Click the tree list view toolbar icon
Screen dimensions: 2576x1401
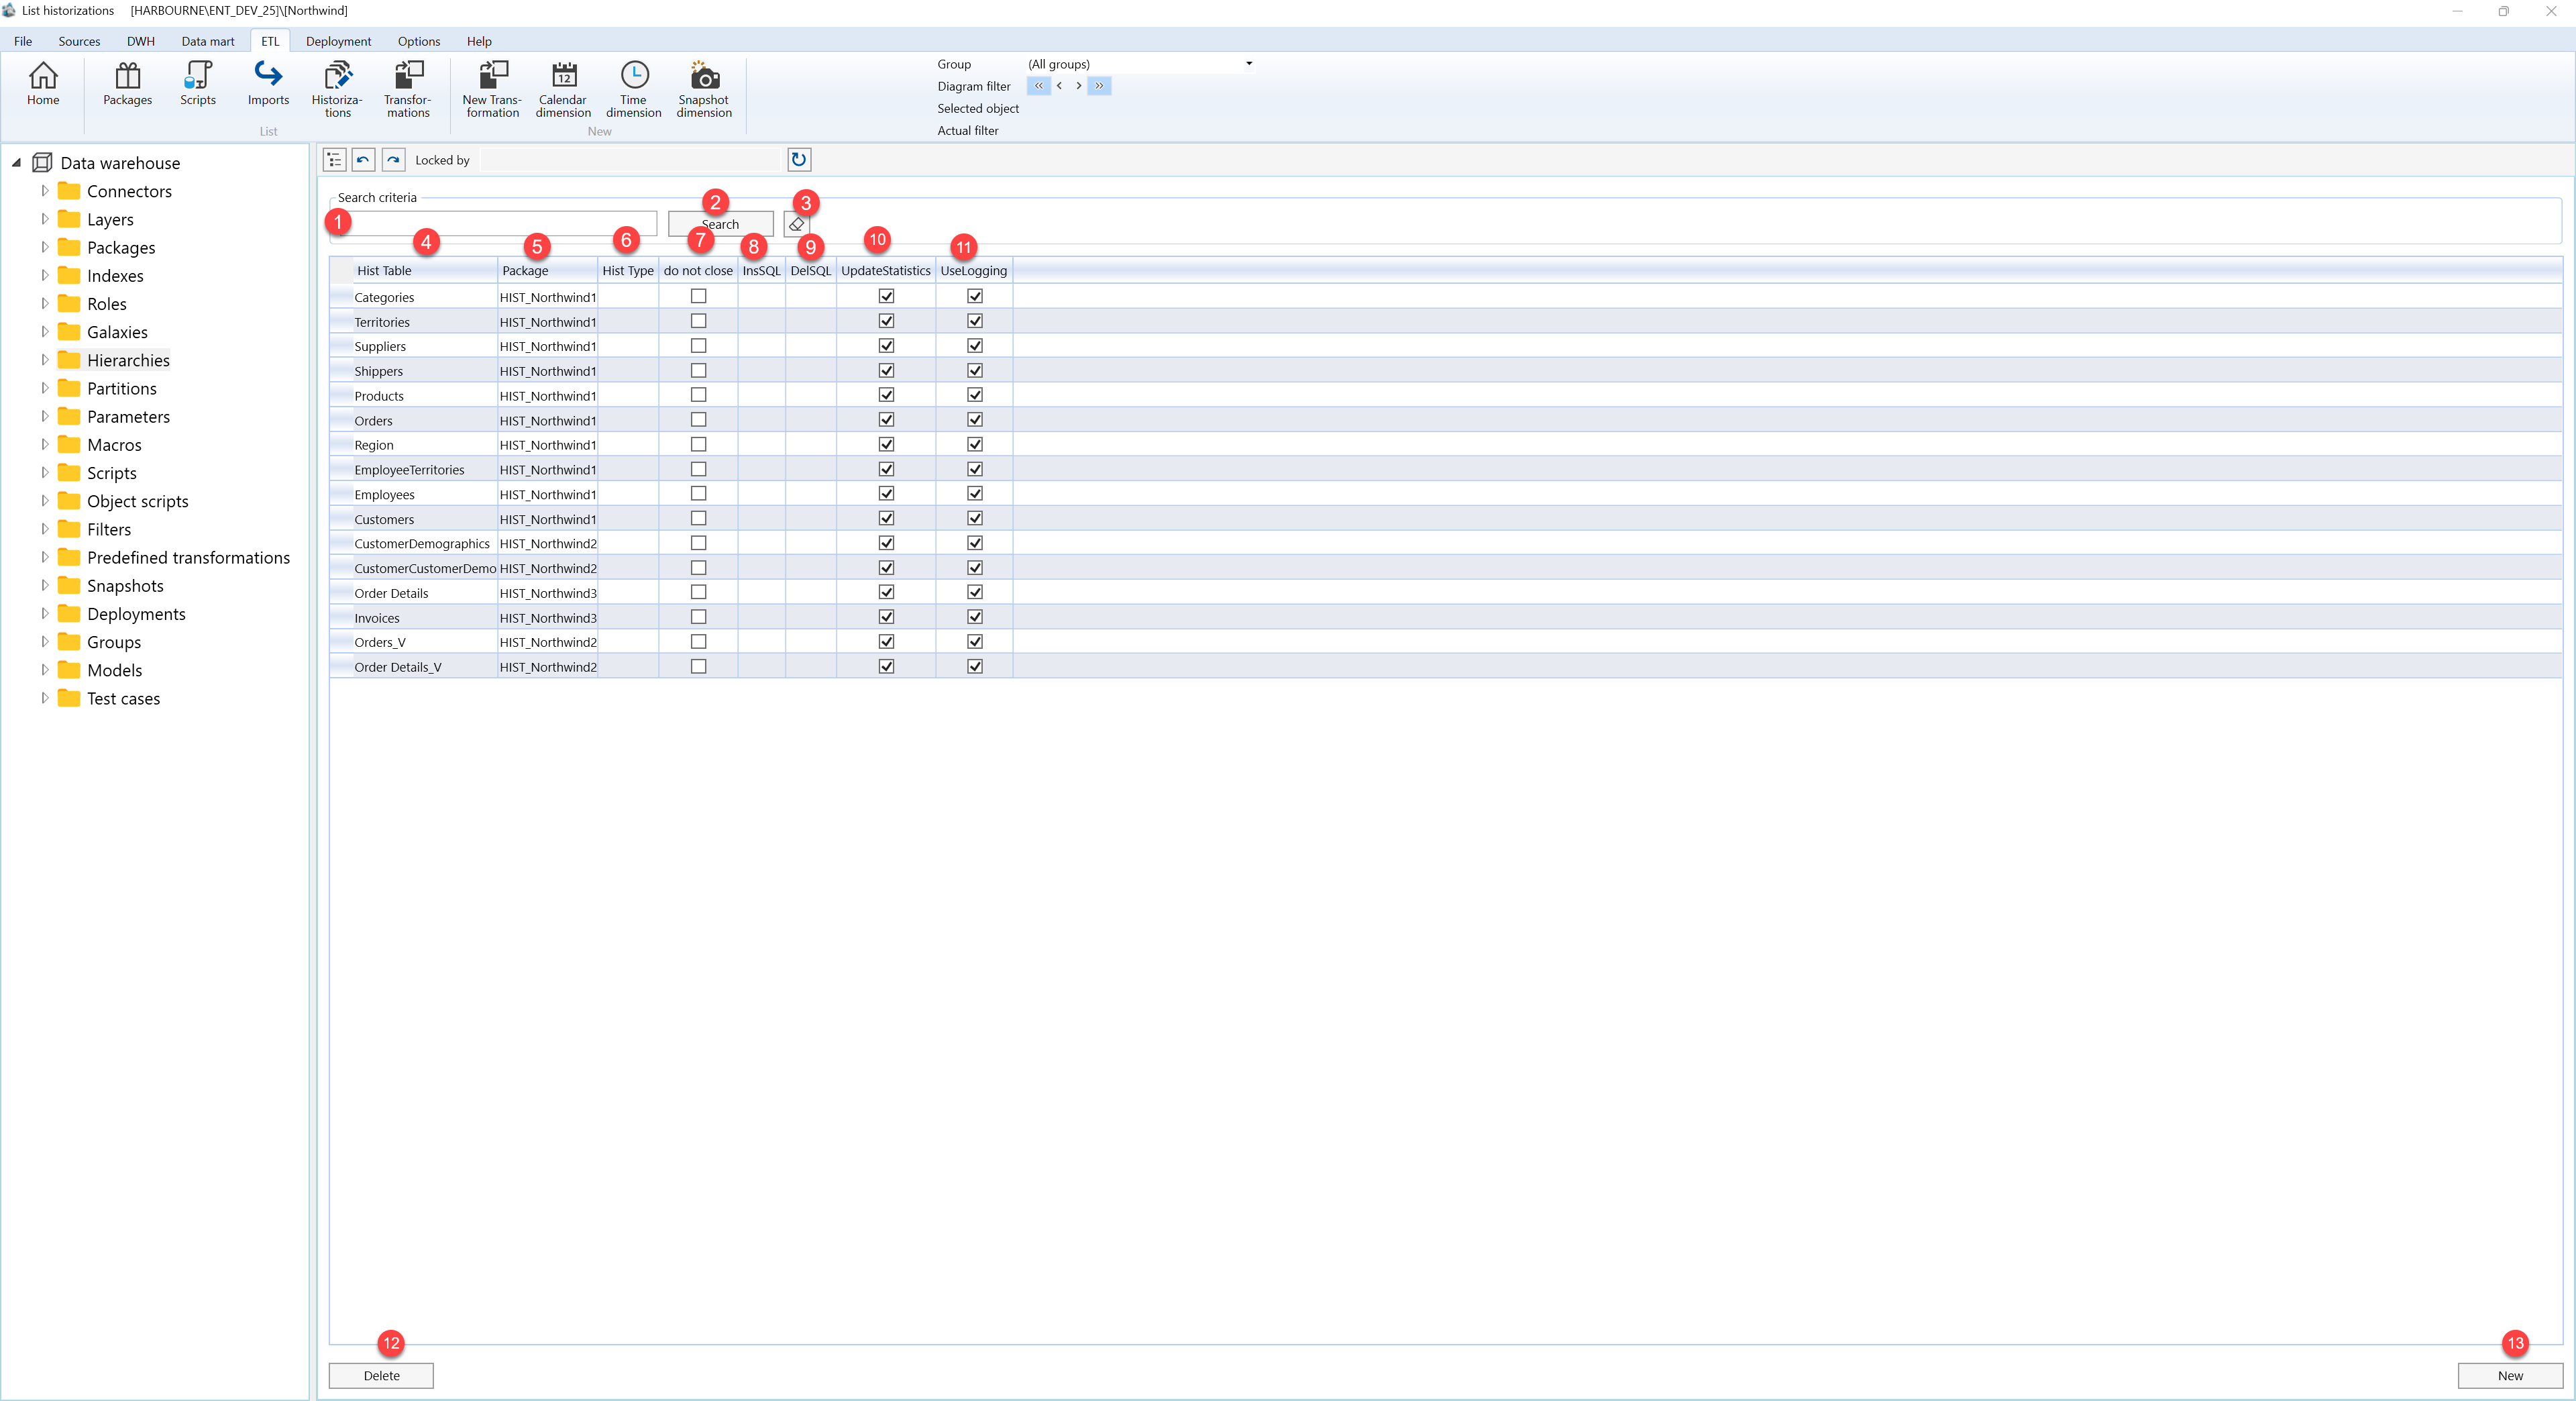[335, 160]
